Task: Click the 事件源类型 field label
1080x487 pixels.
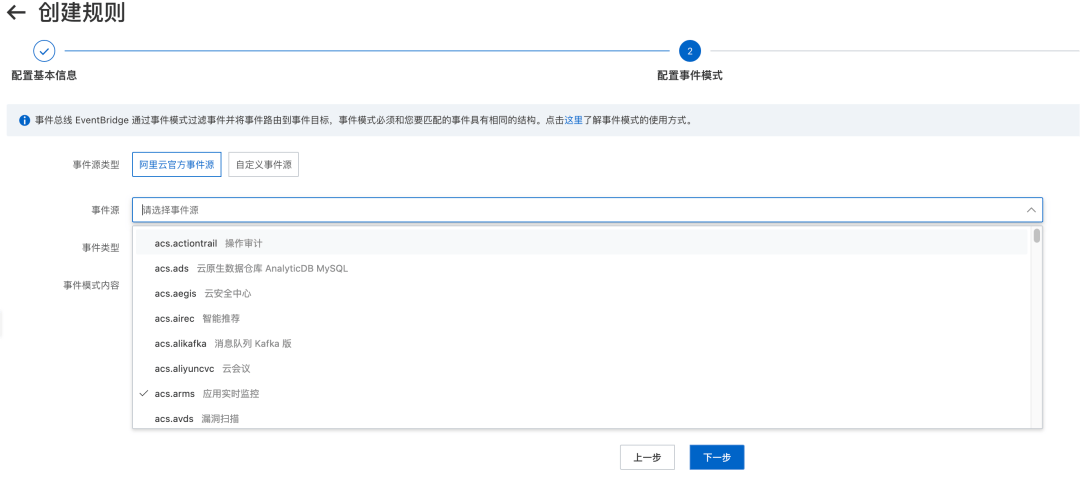Action: (x=96, y=165)
